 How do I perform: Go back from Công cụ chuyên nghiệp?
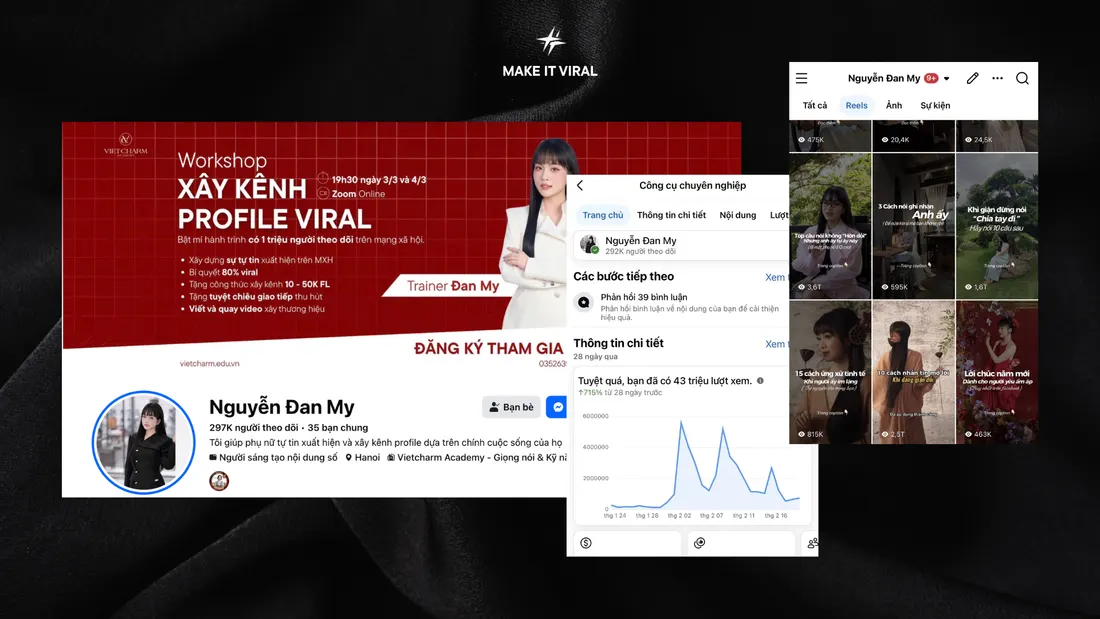pyautogui.click(x=580, y=185)
